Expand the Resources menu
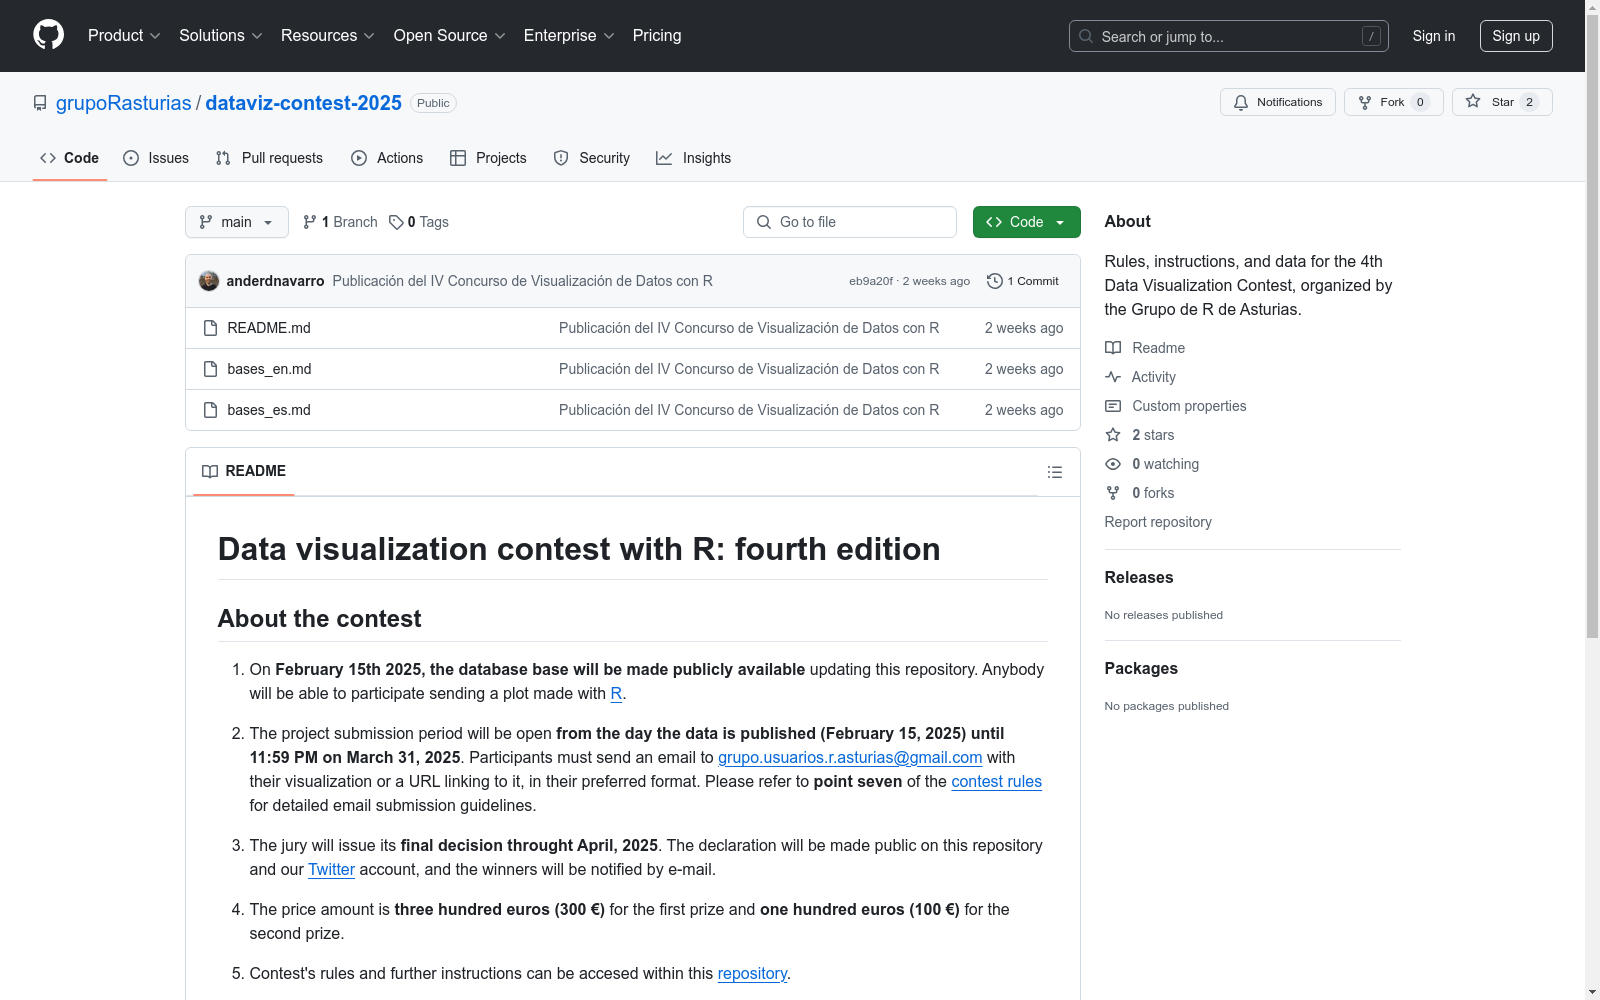This screenshot has width=1600, height=1000. coord(328,35)
